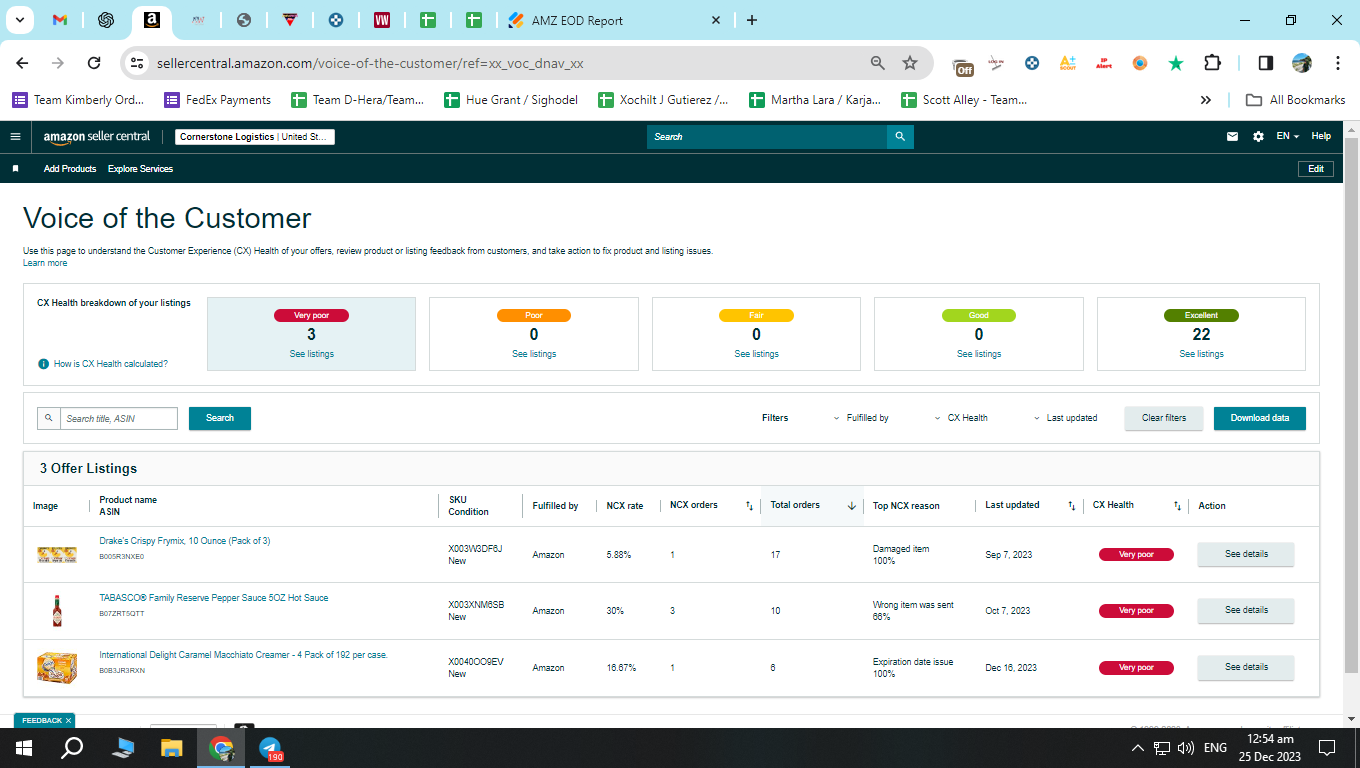View site information icon in address bar
Screen dimensions: 1360x768
(x=138, y=63)
